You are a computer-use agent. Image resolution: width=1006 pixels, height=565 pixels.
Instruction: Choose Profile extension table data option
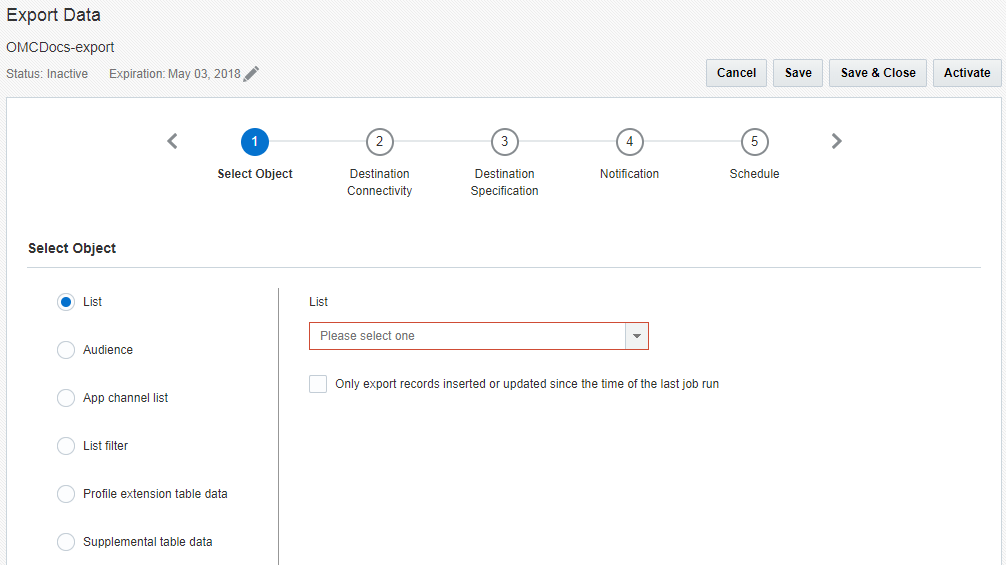(66, 494)
